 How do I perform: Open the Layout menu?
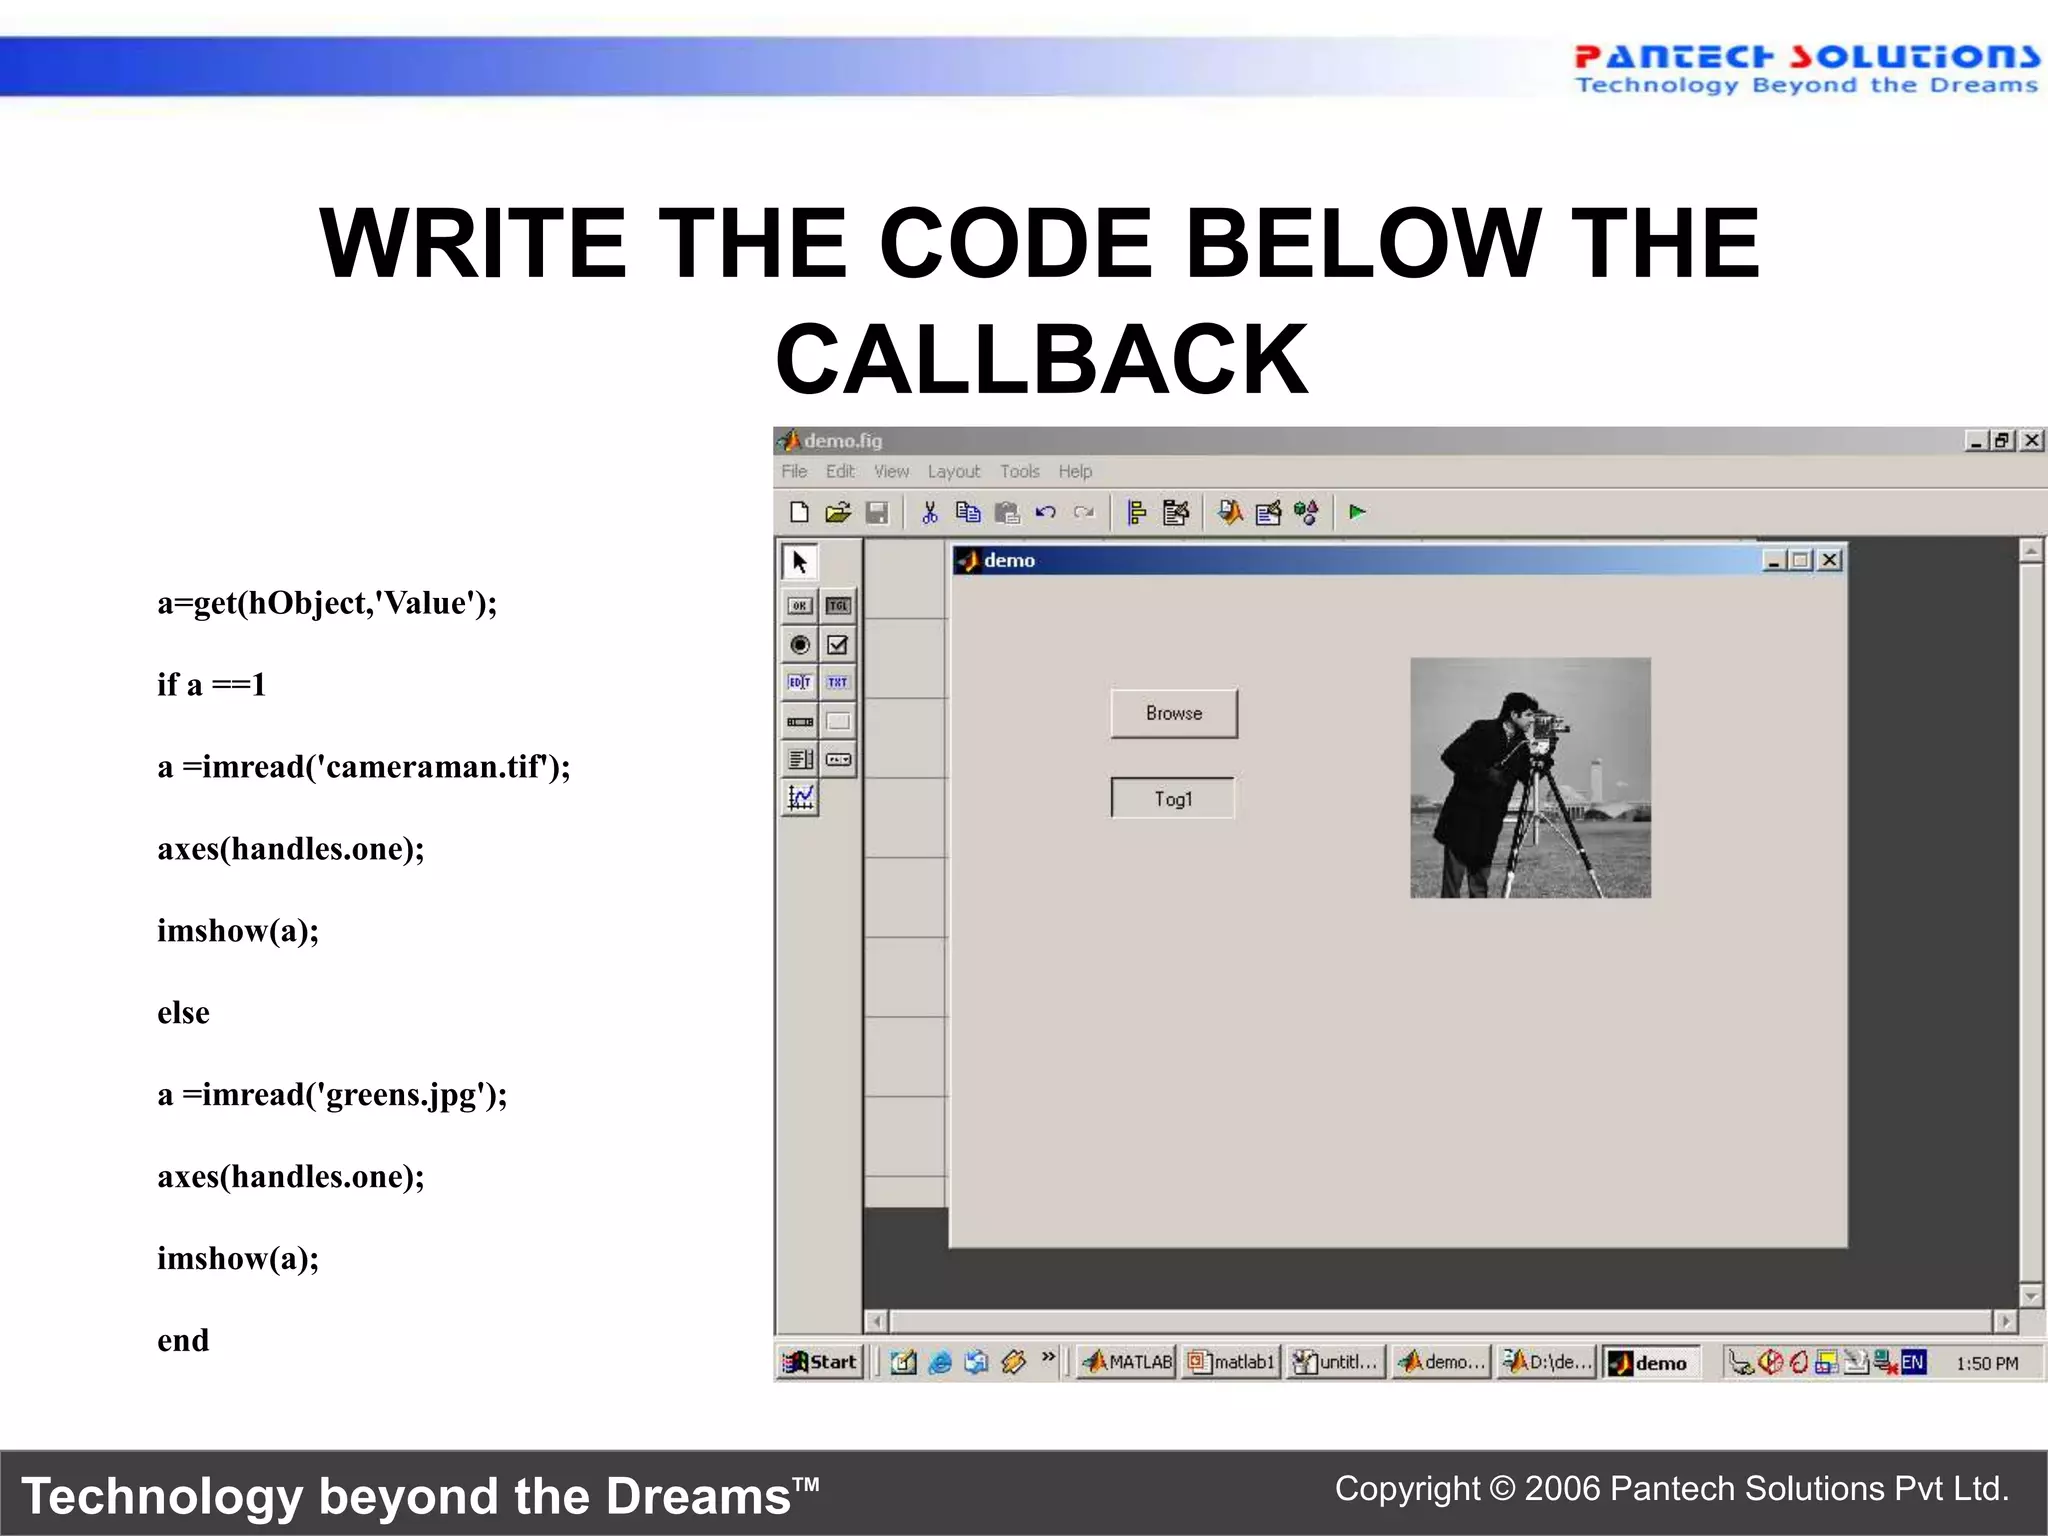tap(954, 471)
